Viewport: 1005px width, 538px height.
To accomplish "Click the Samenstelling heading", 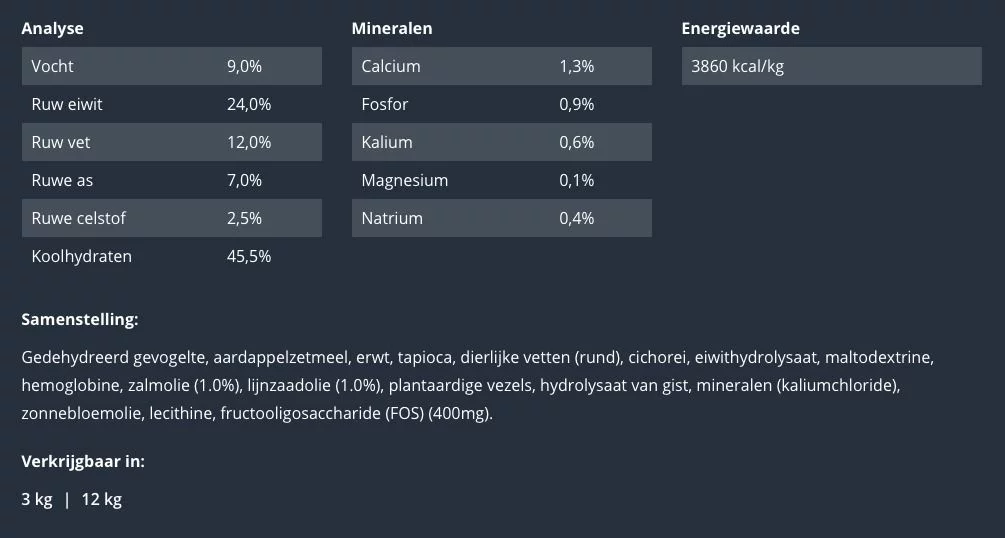I will pos(80,320).
